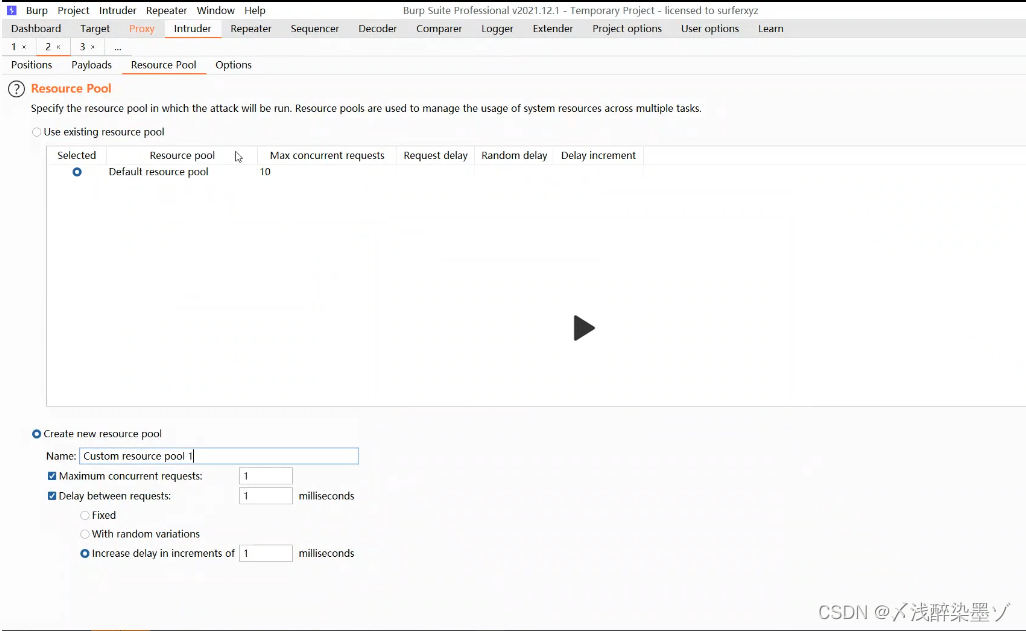
Task: Open the Sequencer tab
Action: pos(315,29)
